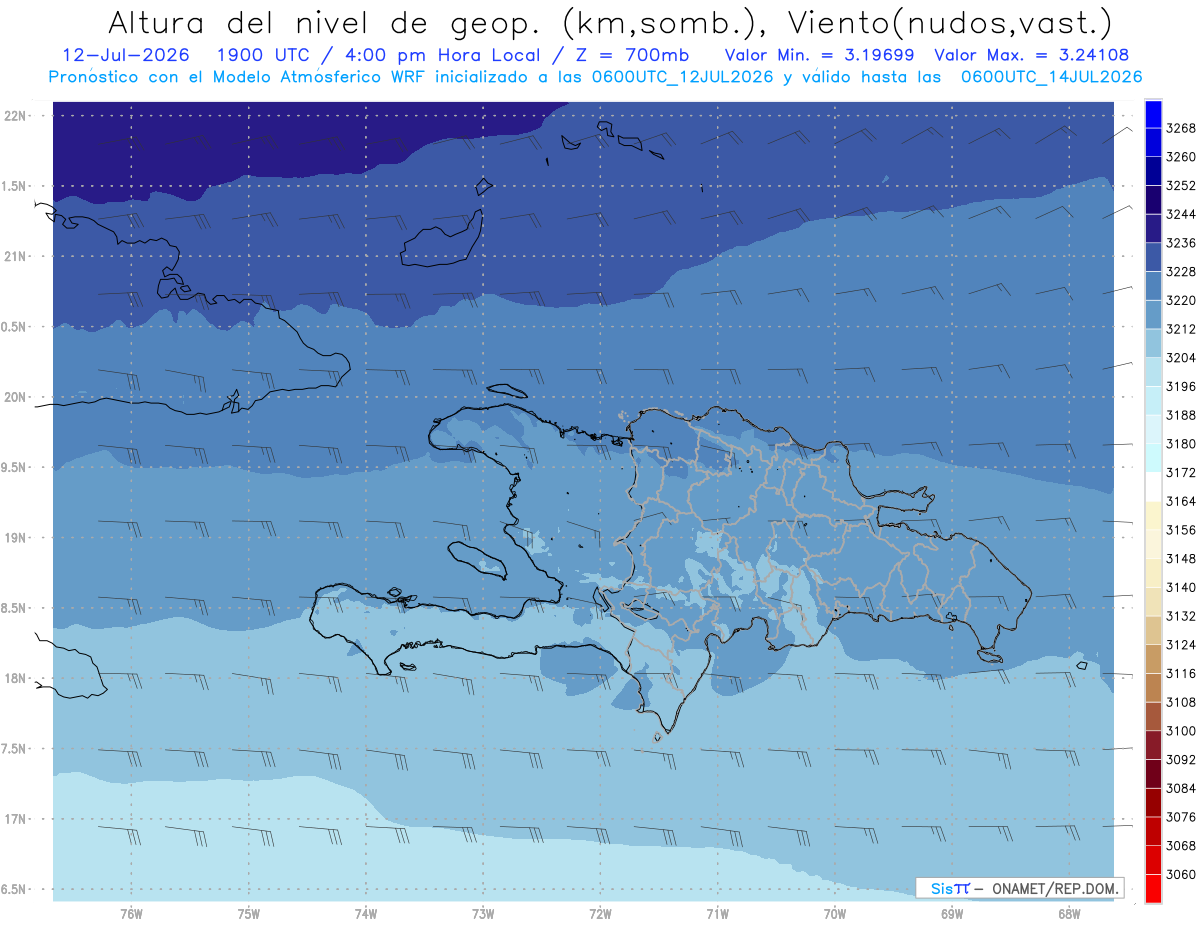Image resolution: width=1200 pixels, height=927 pixels.
Task: Click the 70W longitude label
Action: pyautogui.click(x=835, y=913)
